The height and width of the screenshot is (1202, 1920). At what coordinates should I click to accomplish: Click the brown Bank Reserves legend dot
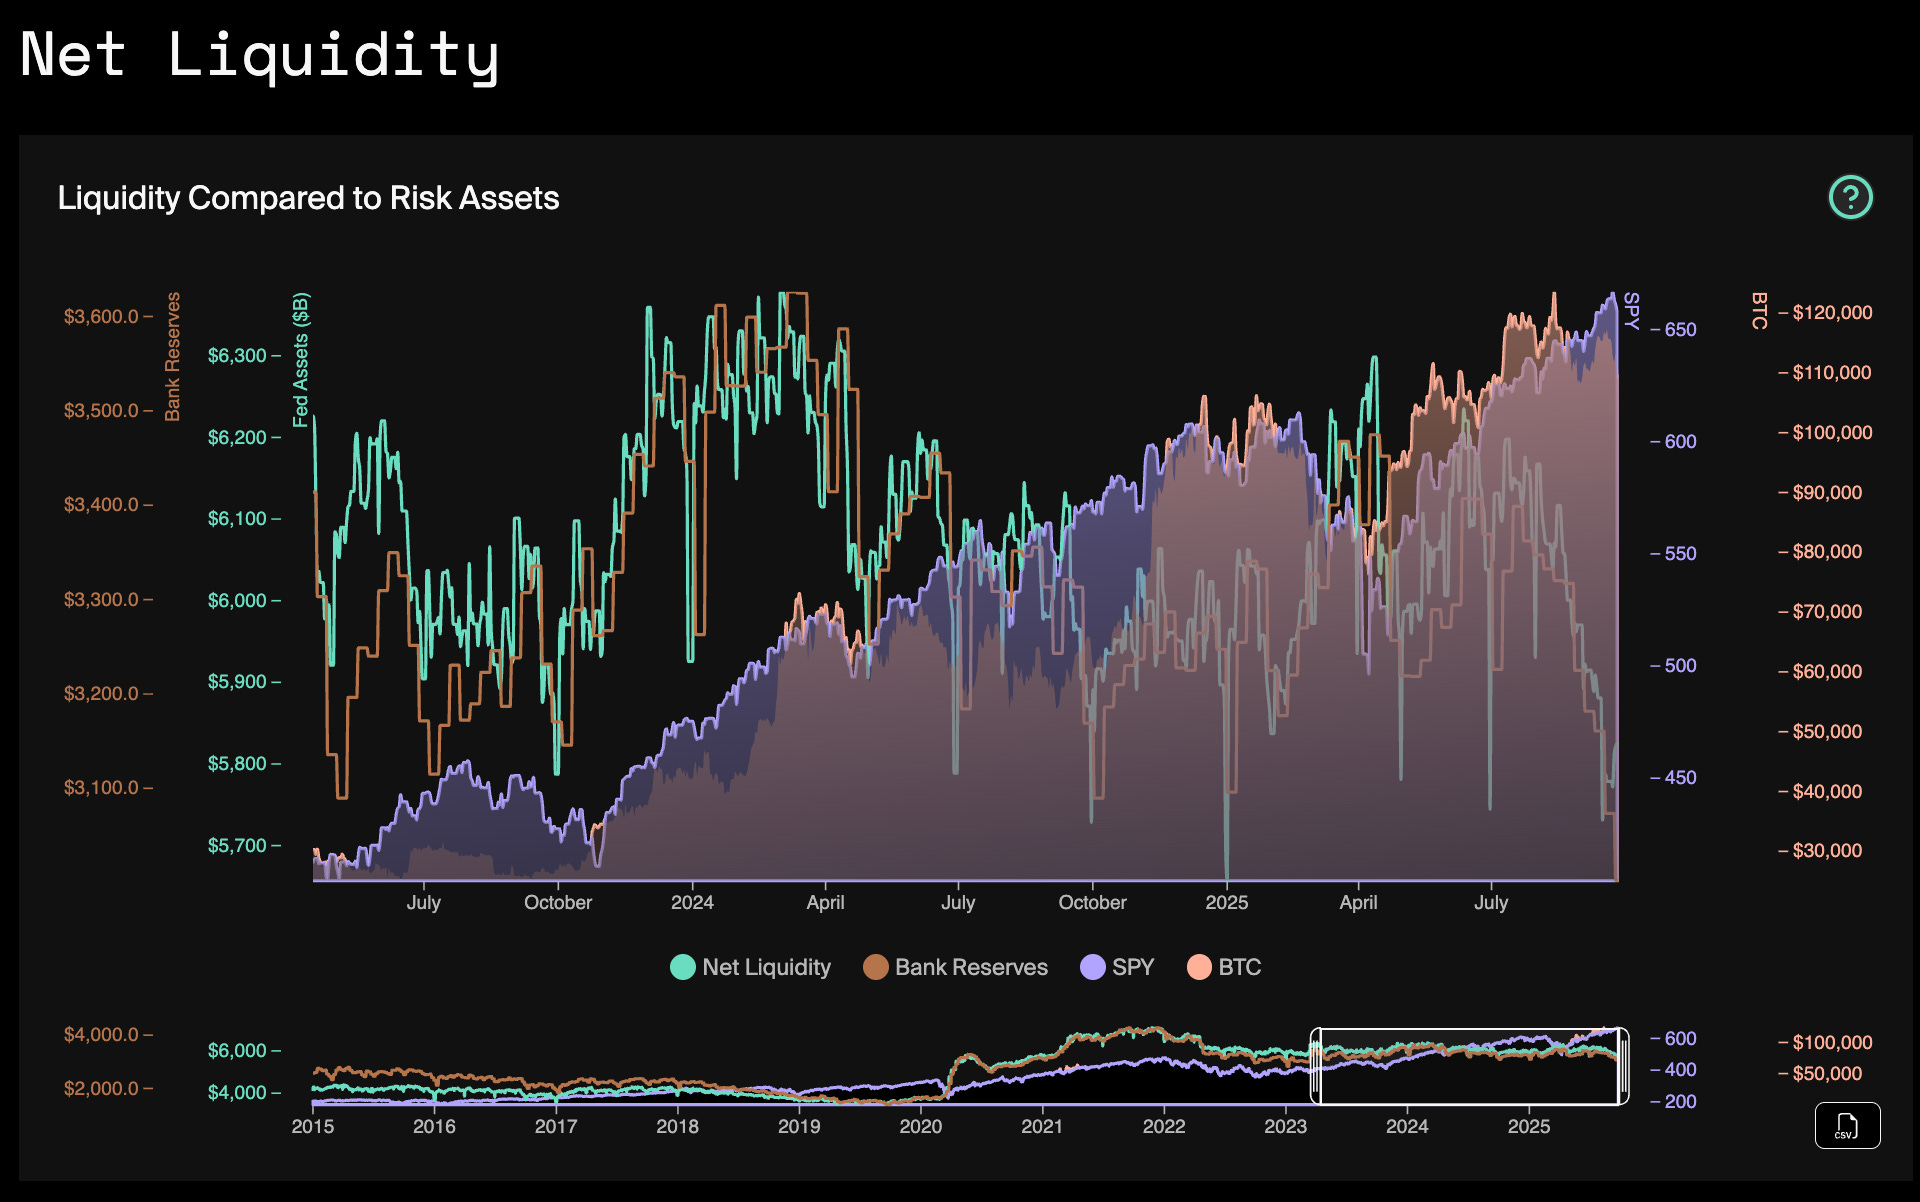(x=875, y=967)
